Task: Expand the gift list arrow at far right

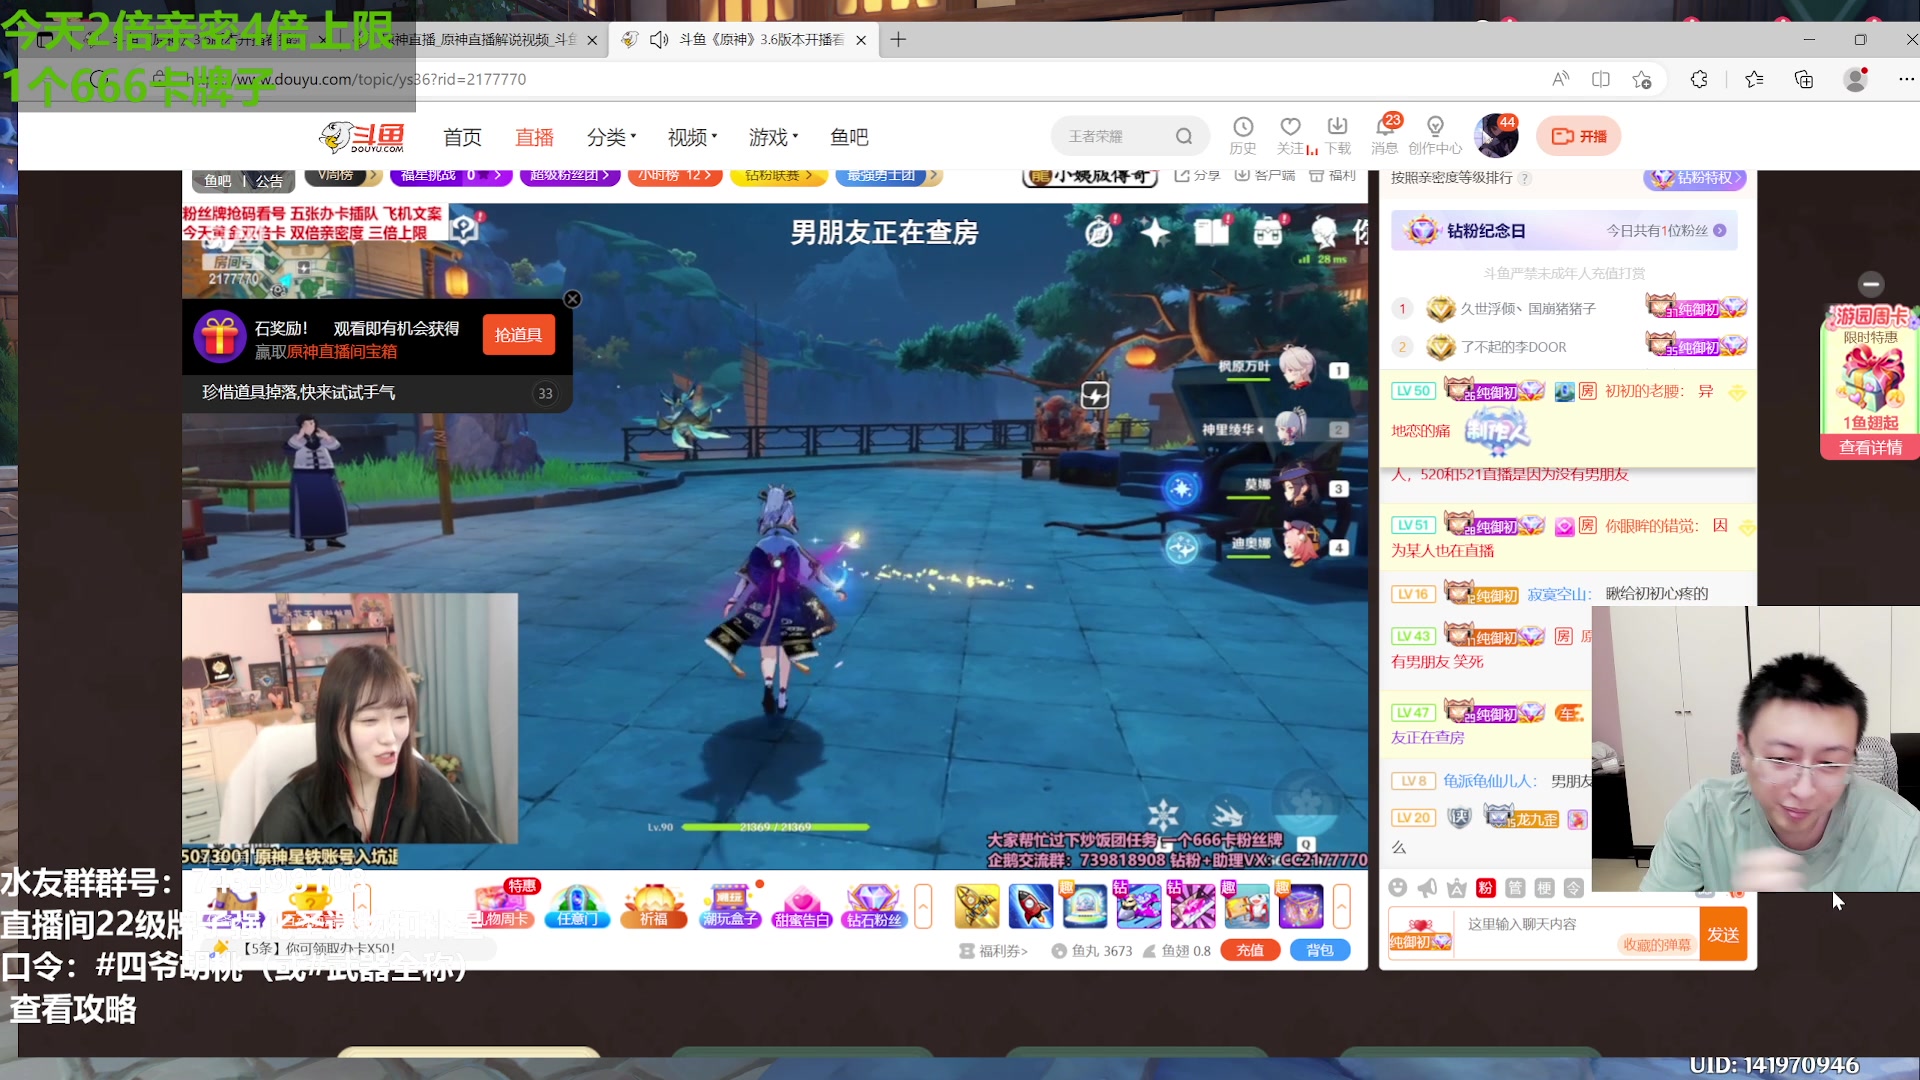Action: pos(1341,906)
